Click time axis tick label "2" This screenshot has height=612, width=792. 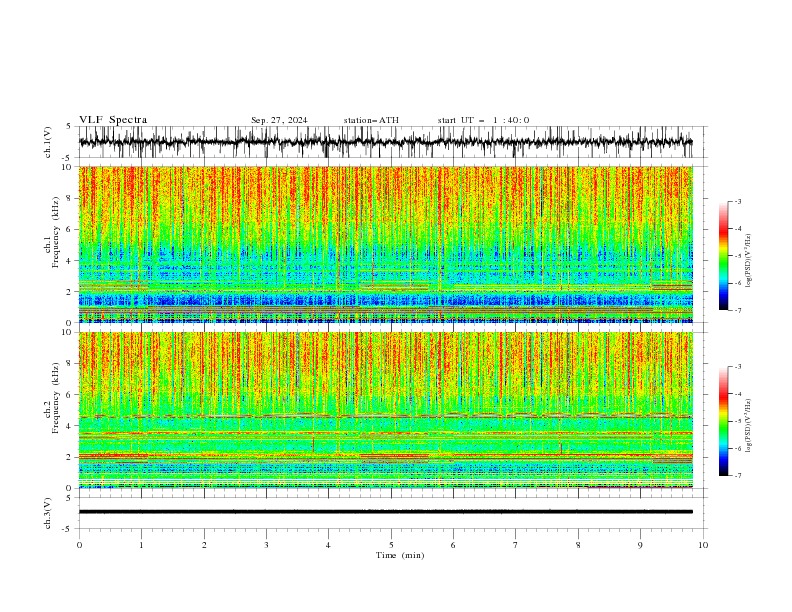pyautogui.click(x=204, y=545)
